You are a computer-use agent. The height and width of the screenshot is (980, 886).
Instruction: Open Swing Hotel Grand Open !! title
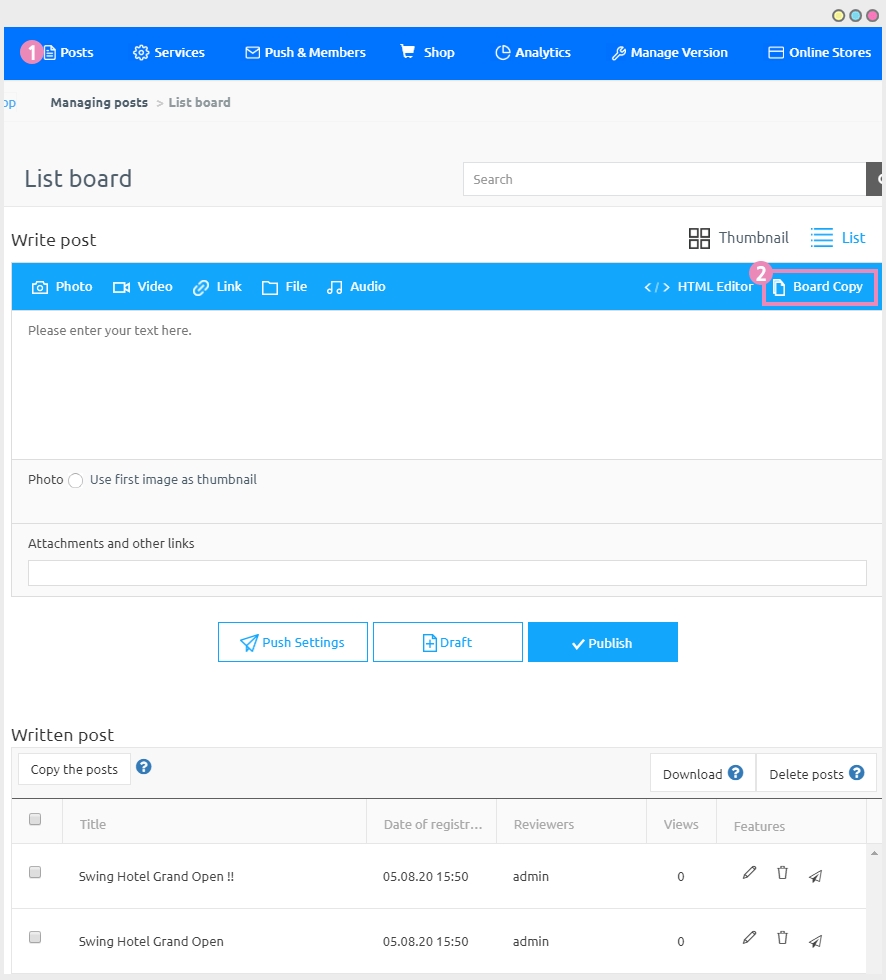[x=156, y=877]
